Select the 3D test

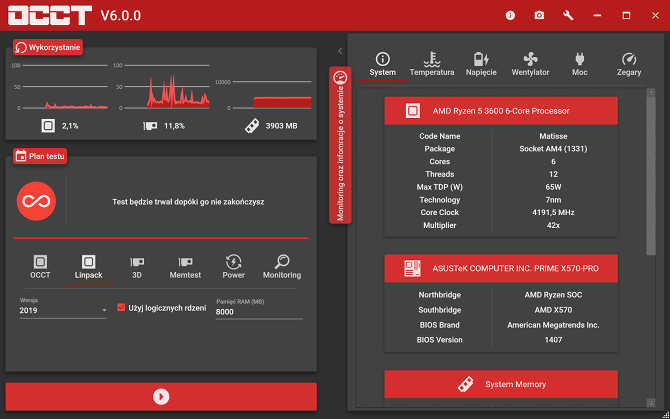click(x=137, y=267)
